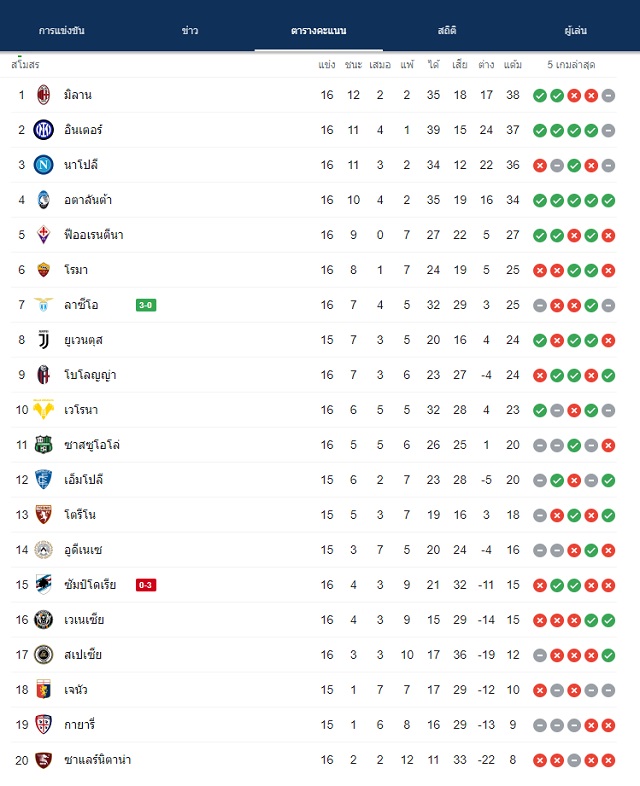Click the Verona yellow crest

coord(44,410)
